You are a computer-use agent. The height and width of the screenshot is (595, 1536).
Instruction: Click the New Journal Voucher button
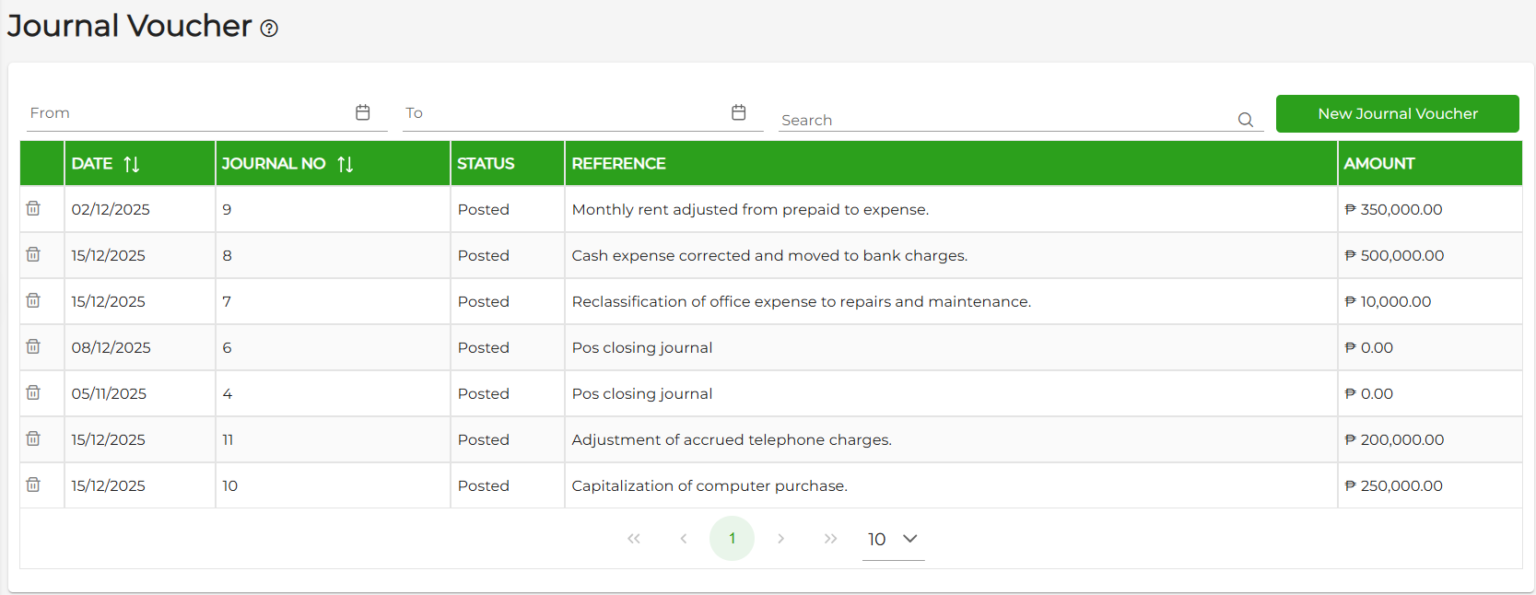tap(1397, 114)
